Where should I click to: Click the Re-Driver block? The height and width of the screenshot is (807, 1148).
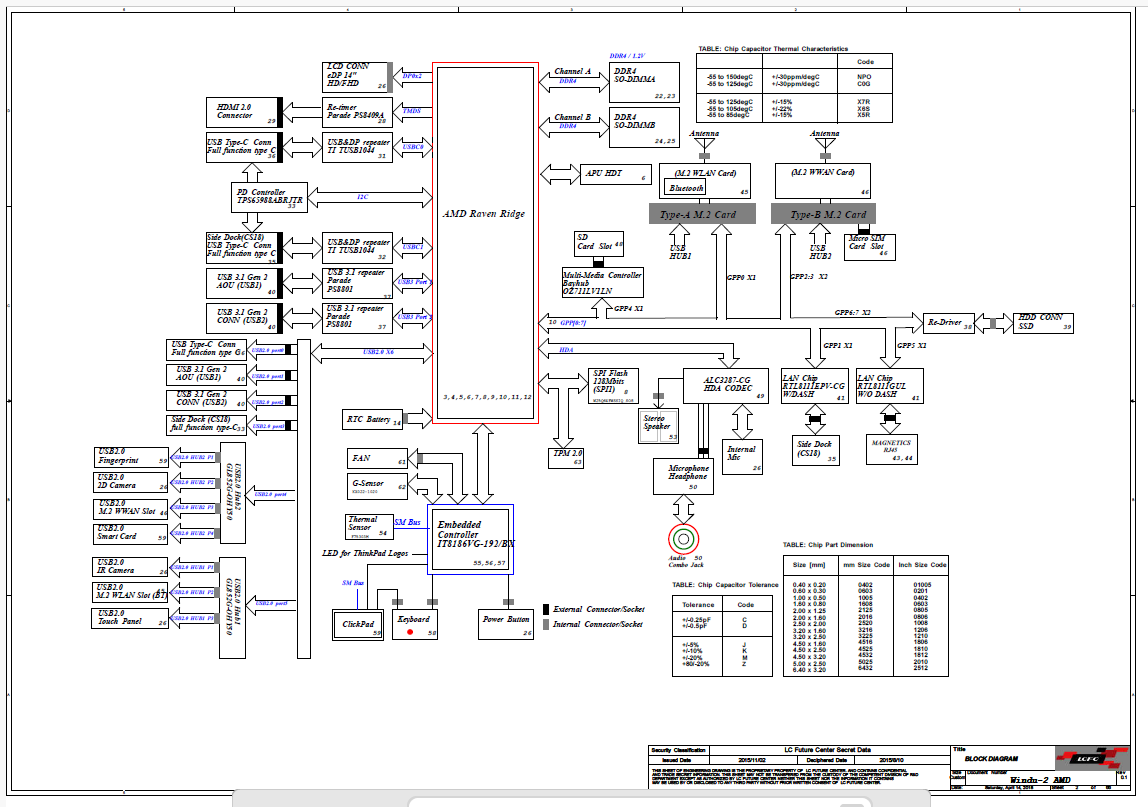pos(949,322)
